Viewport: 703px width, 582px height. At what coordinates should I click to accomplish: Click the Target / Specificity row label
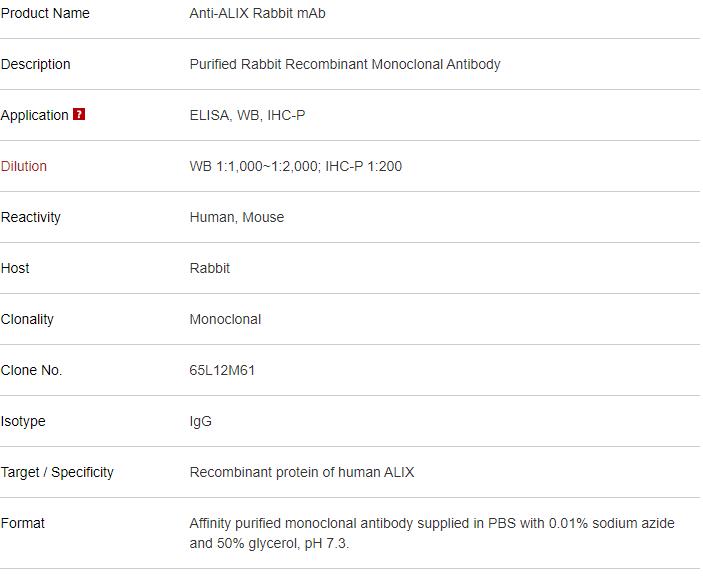point(57,472)
